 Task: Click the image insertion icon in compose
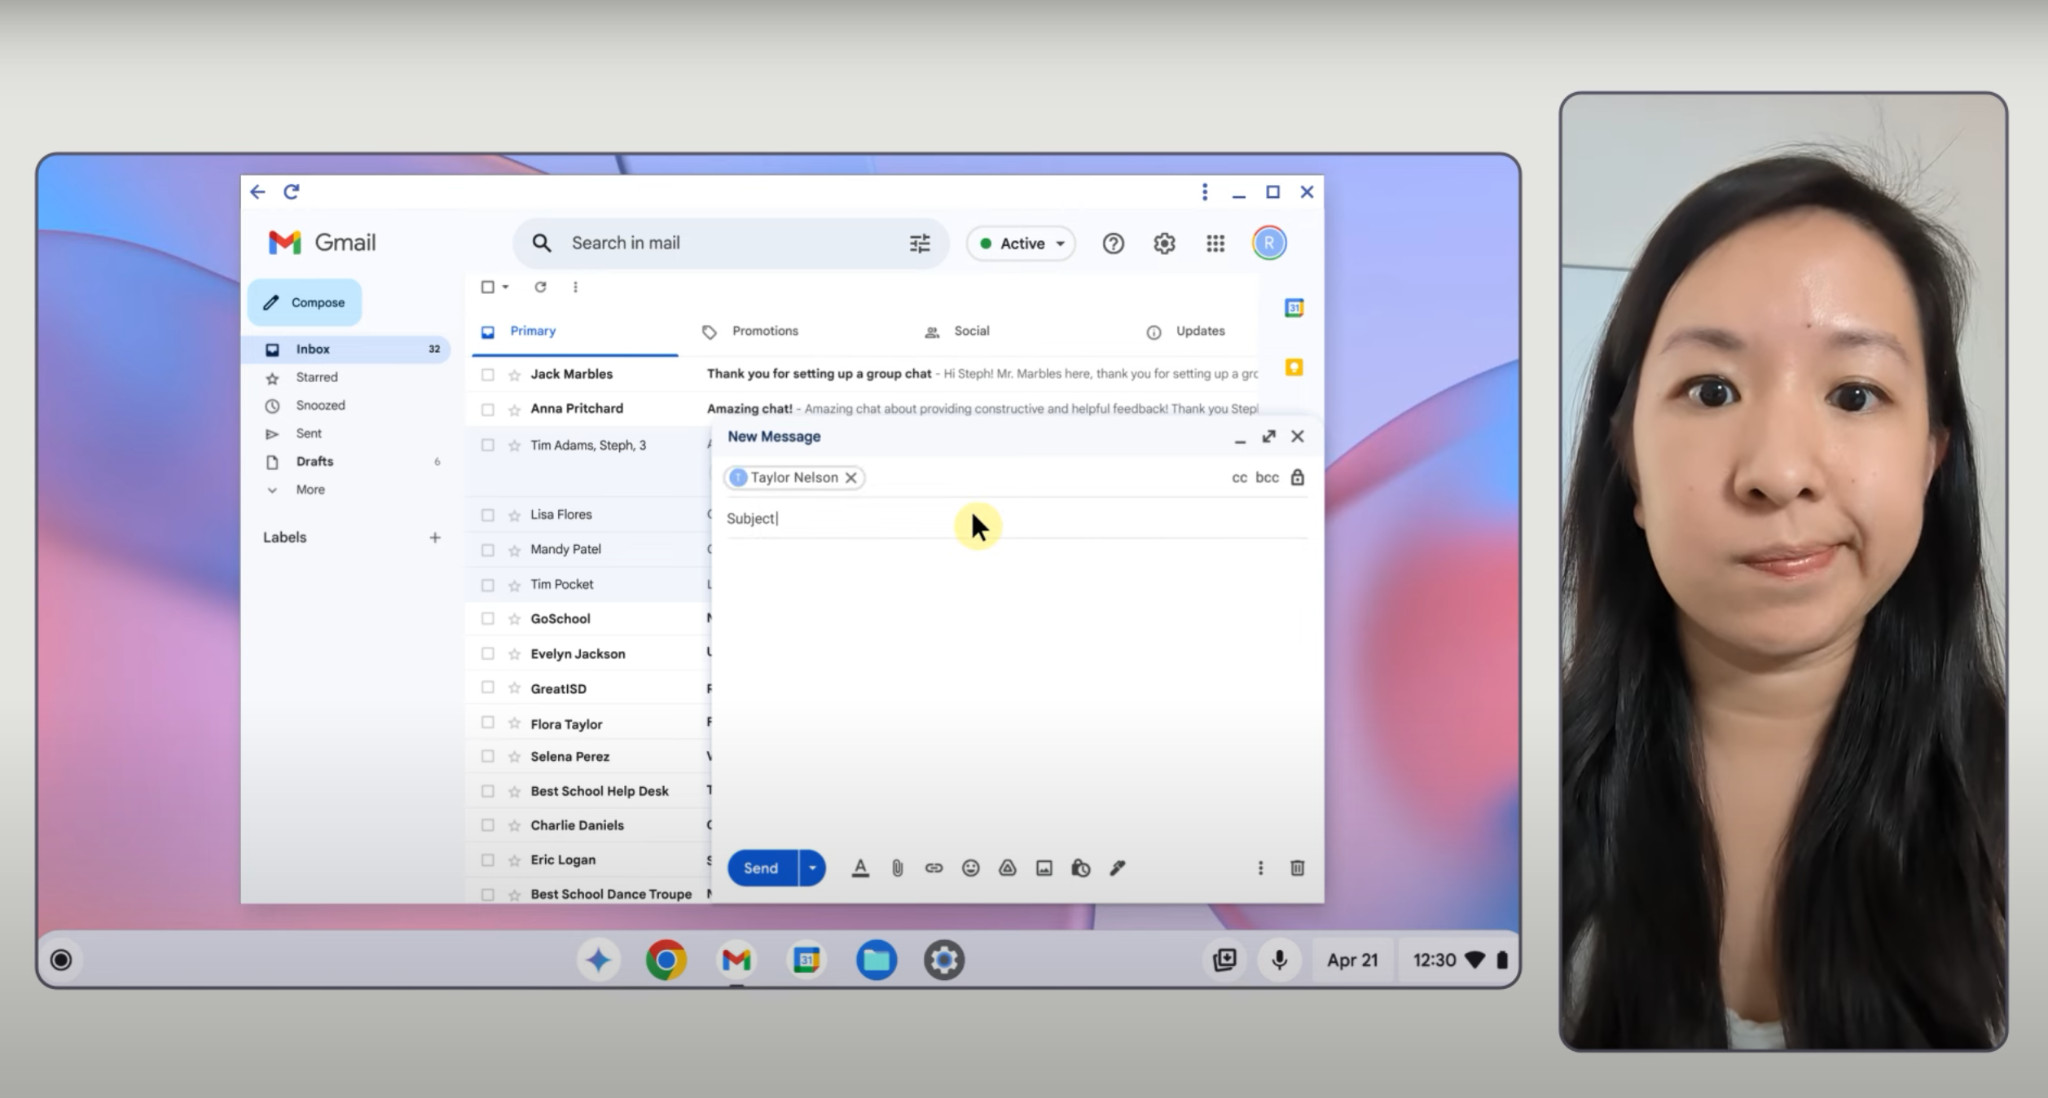click(1044, 868)
